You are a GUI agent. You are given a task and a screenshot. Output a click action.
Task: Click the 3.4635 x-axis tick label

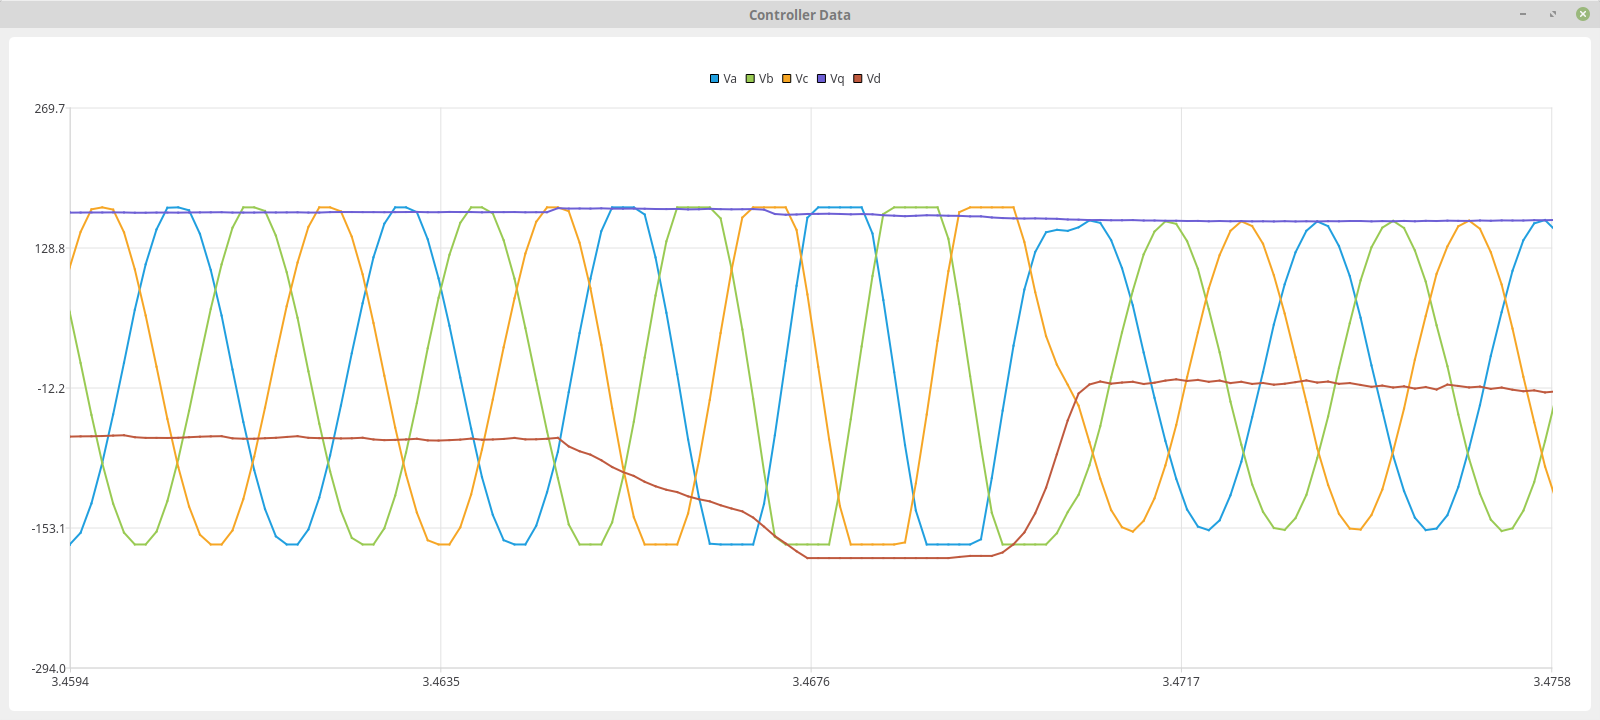tap(441, 682)
